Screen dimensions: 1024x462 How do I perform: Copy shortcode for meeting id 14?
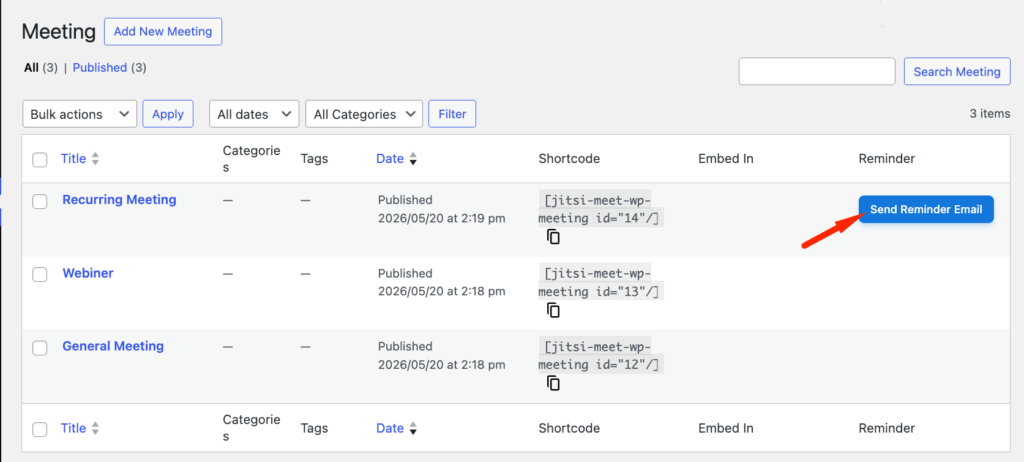tap(553, 237)
